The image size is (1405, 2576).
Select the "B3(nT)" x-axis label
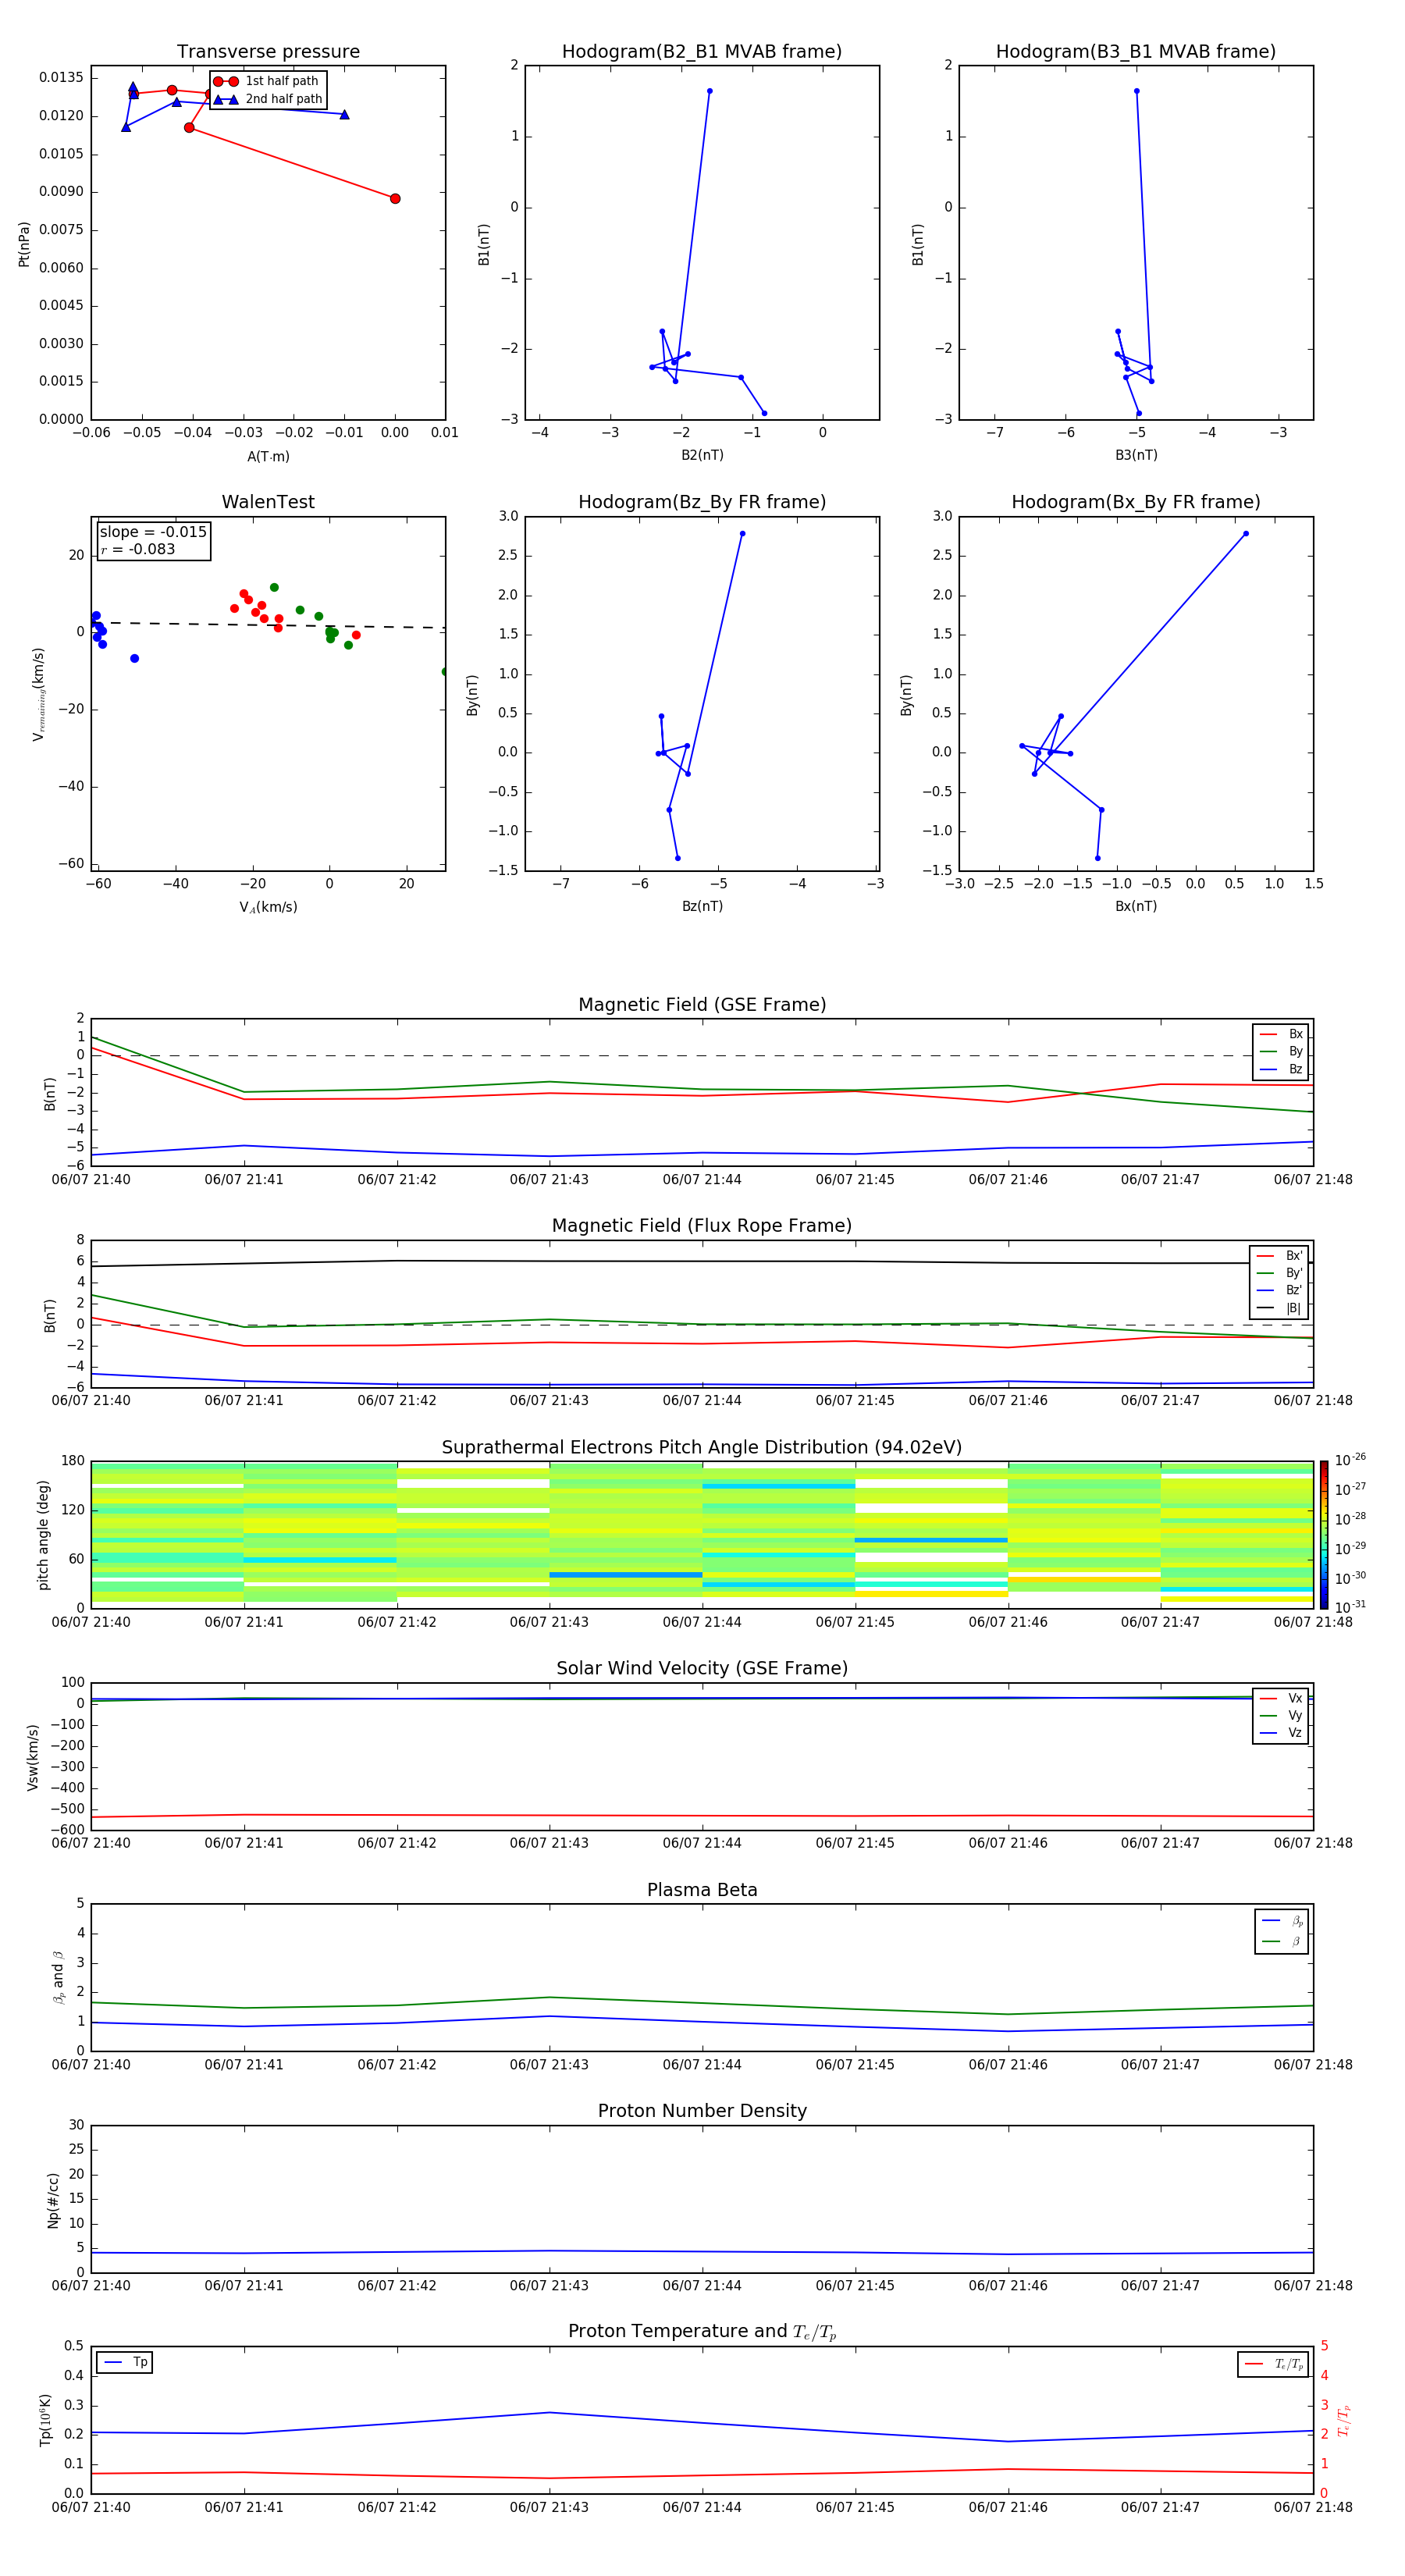[1136, 456]
